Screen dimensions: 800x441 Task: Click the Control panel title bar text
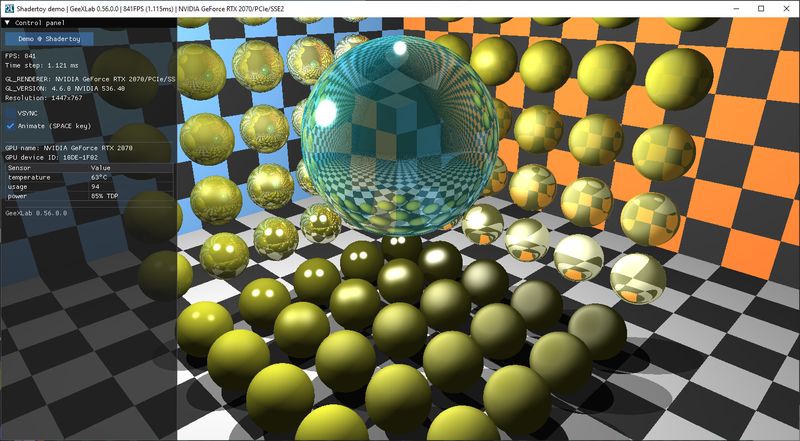pos(40,22)
